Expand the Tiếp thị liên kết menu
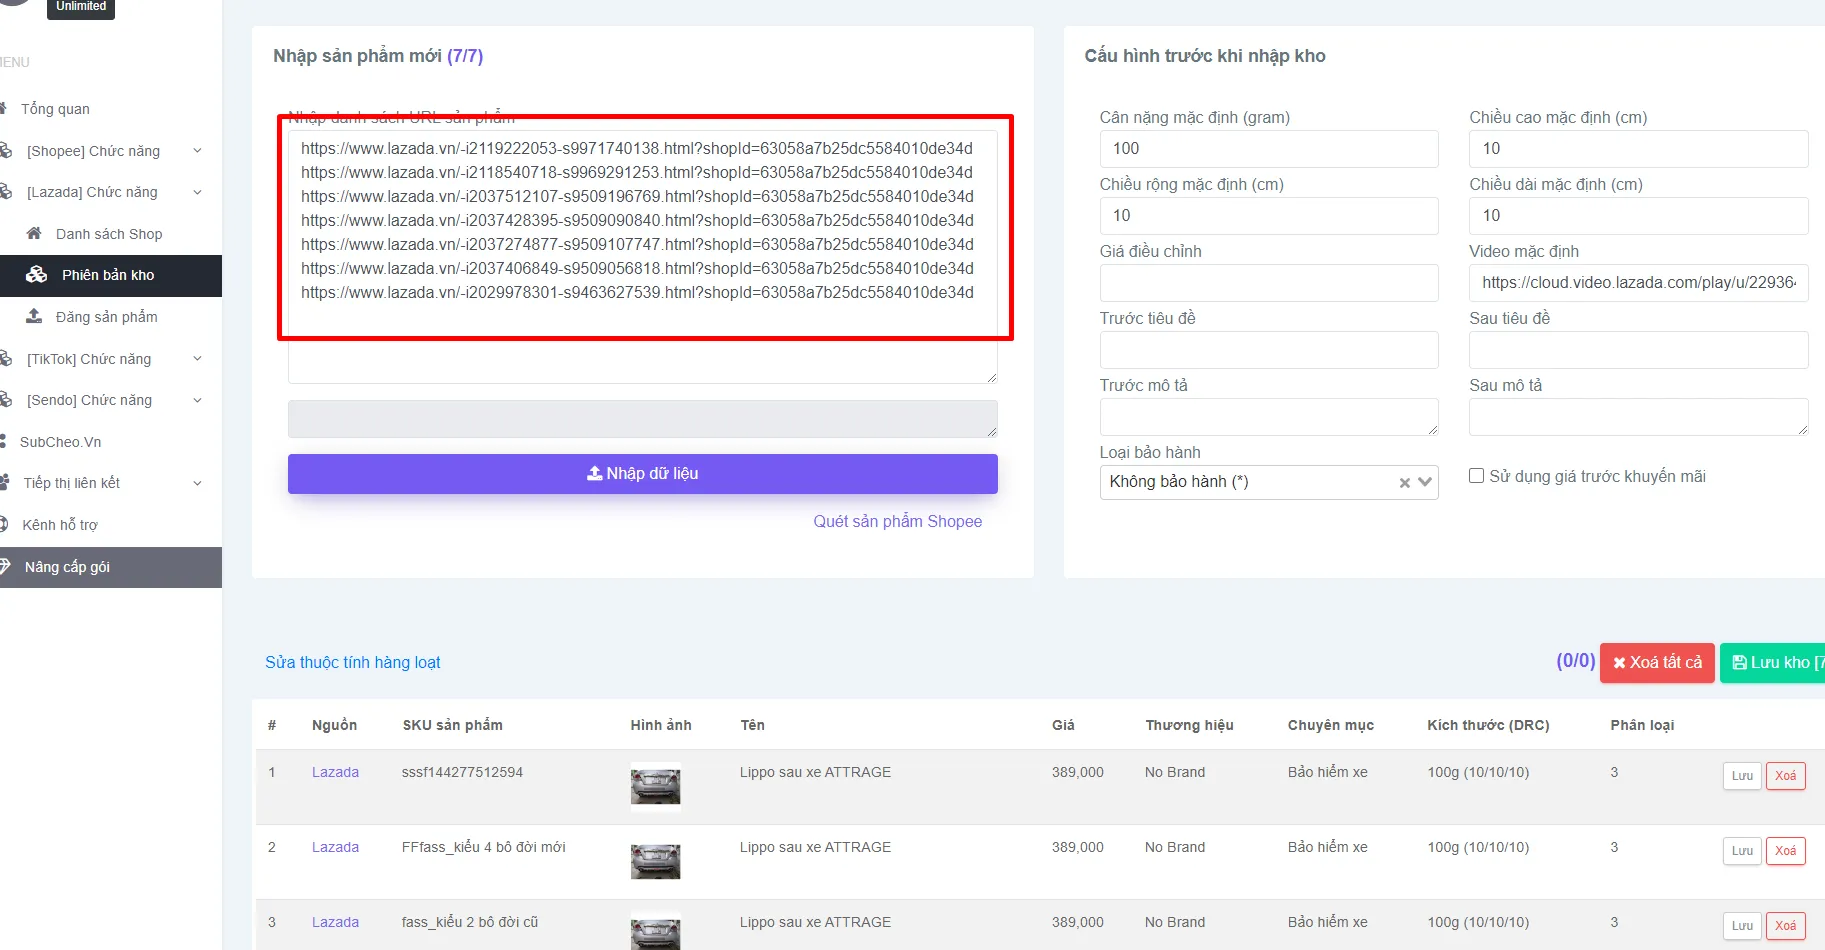 coord(111,483)
